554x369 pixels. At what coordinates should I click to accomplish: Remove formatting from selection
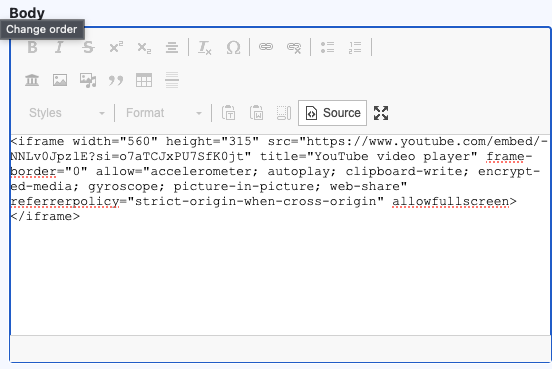point(205,47)
